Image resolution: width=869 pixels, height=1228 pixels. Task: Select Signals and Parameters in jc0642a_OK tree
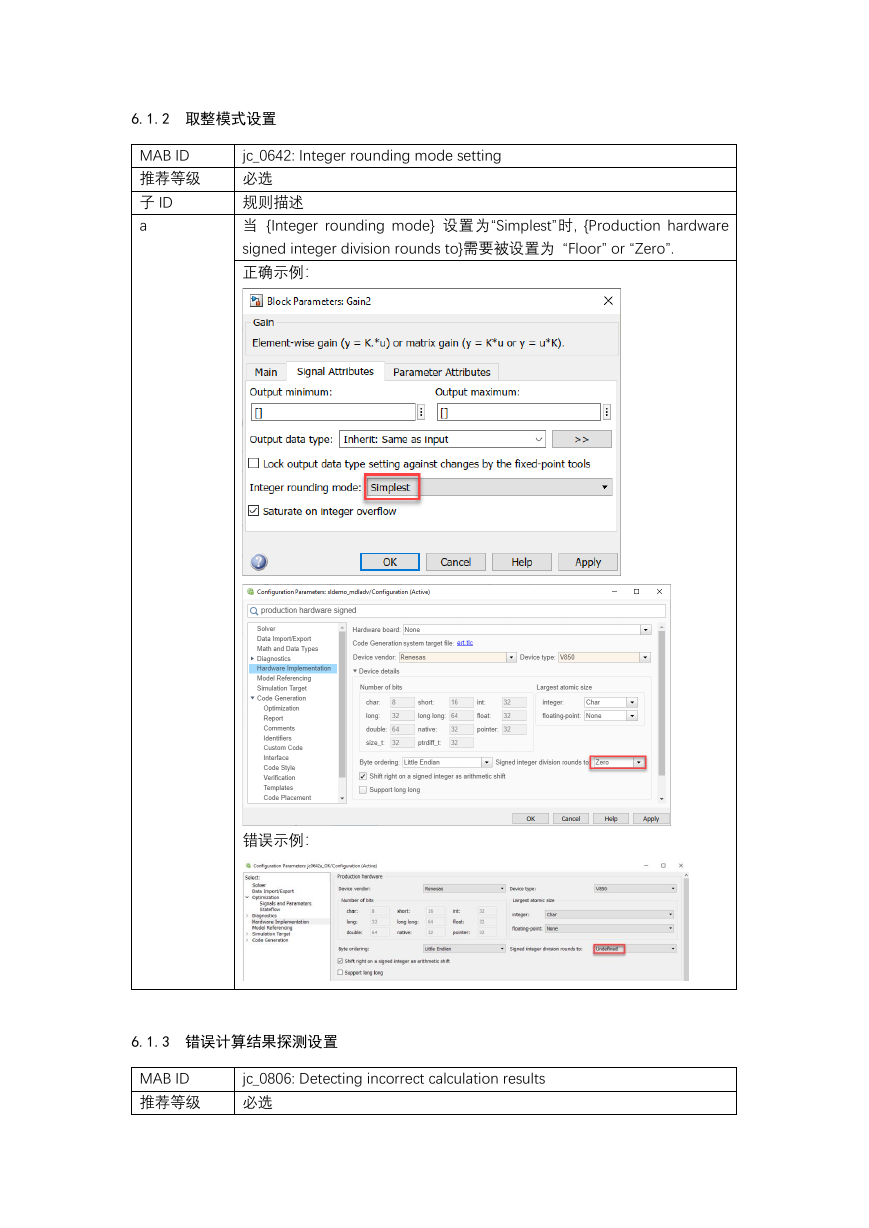[x=285, y=903]
